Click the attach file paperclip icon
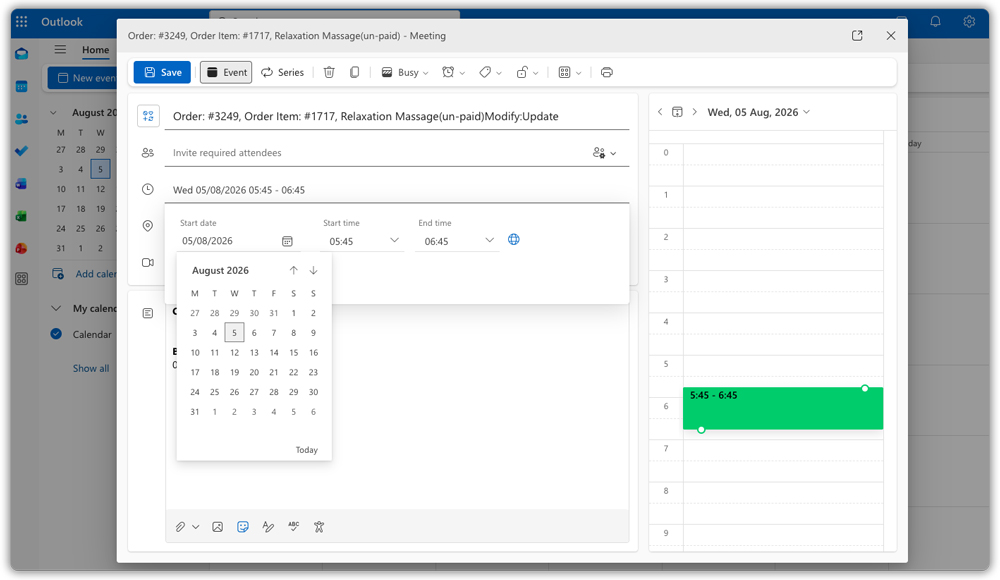Viewport: 1000px width, 580px height. coord(180,526)
